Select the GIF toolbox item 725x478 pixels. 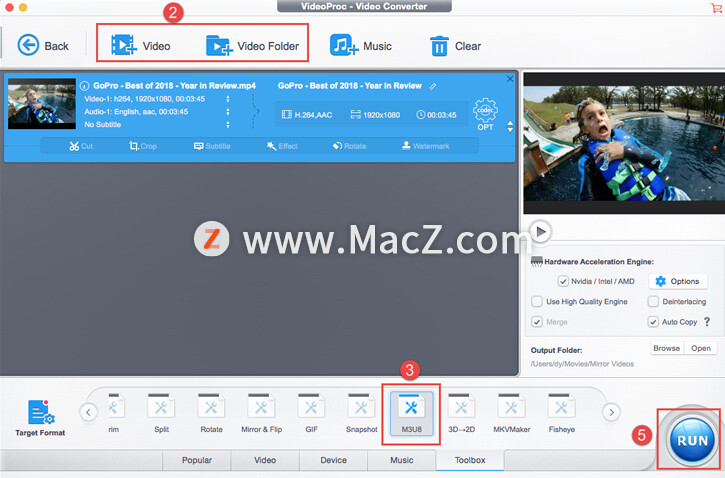[x=311, y=413]
